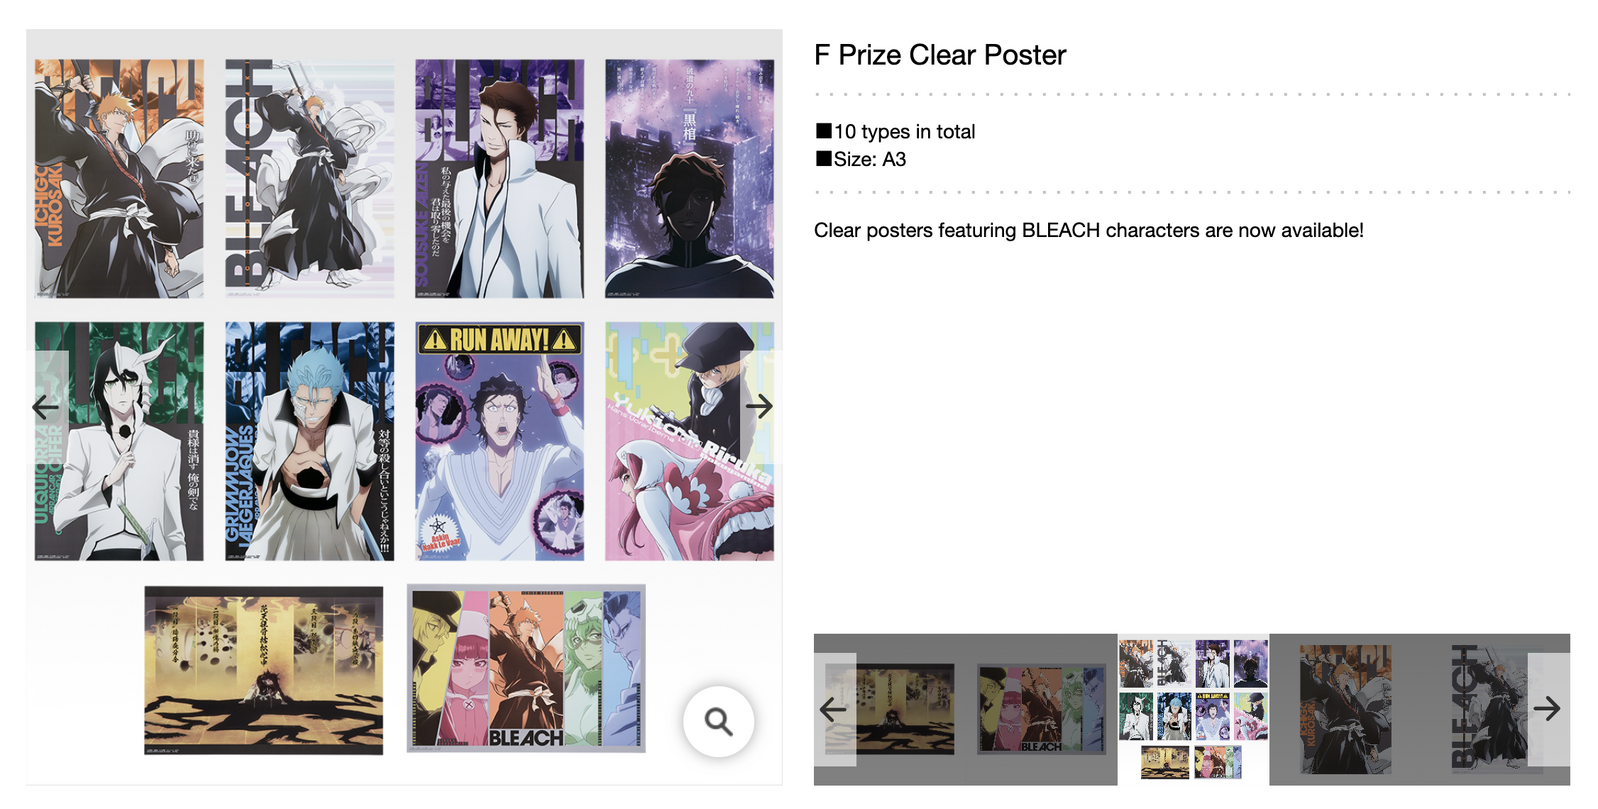Click the Ichigo Kurosaki orange poster in main image

pos(119,178)
